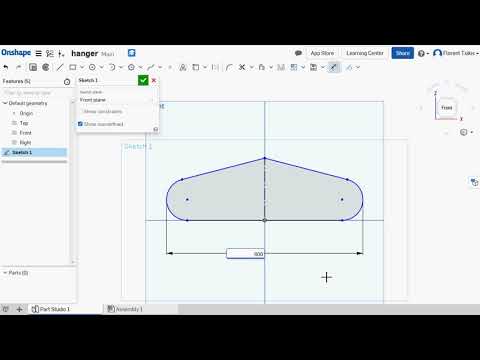The height and width of the screenshot is (360, 480).
Task: Expand the Arc tool options
Action: 121,67
